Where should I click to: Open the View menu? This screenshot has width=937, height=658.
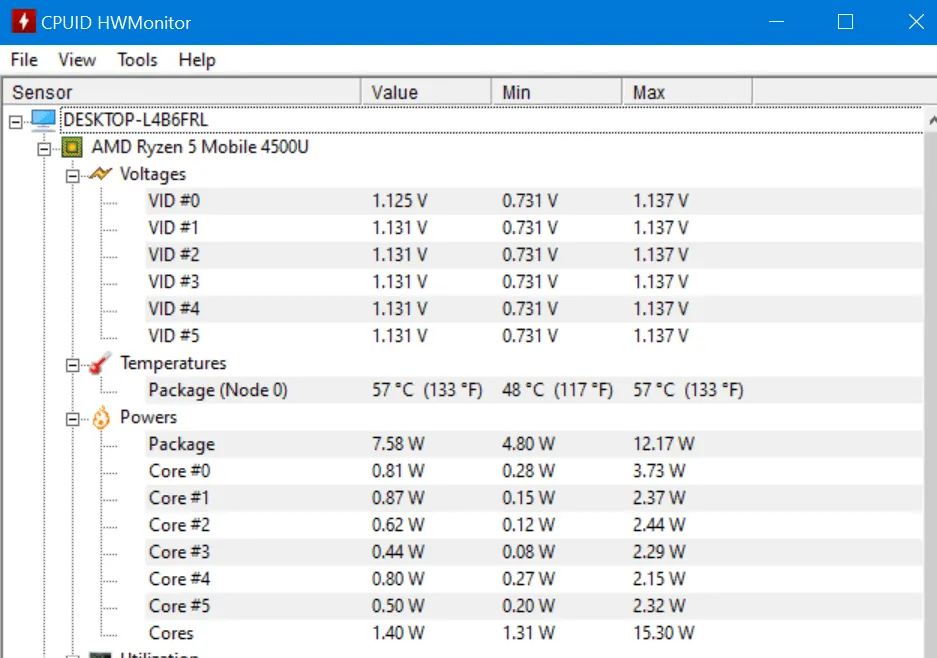pos(77,60)
